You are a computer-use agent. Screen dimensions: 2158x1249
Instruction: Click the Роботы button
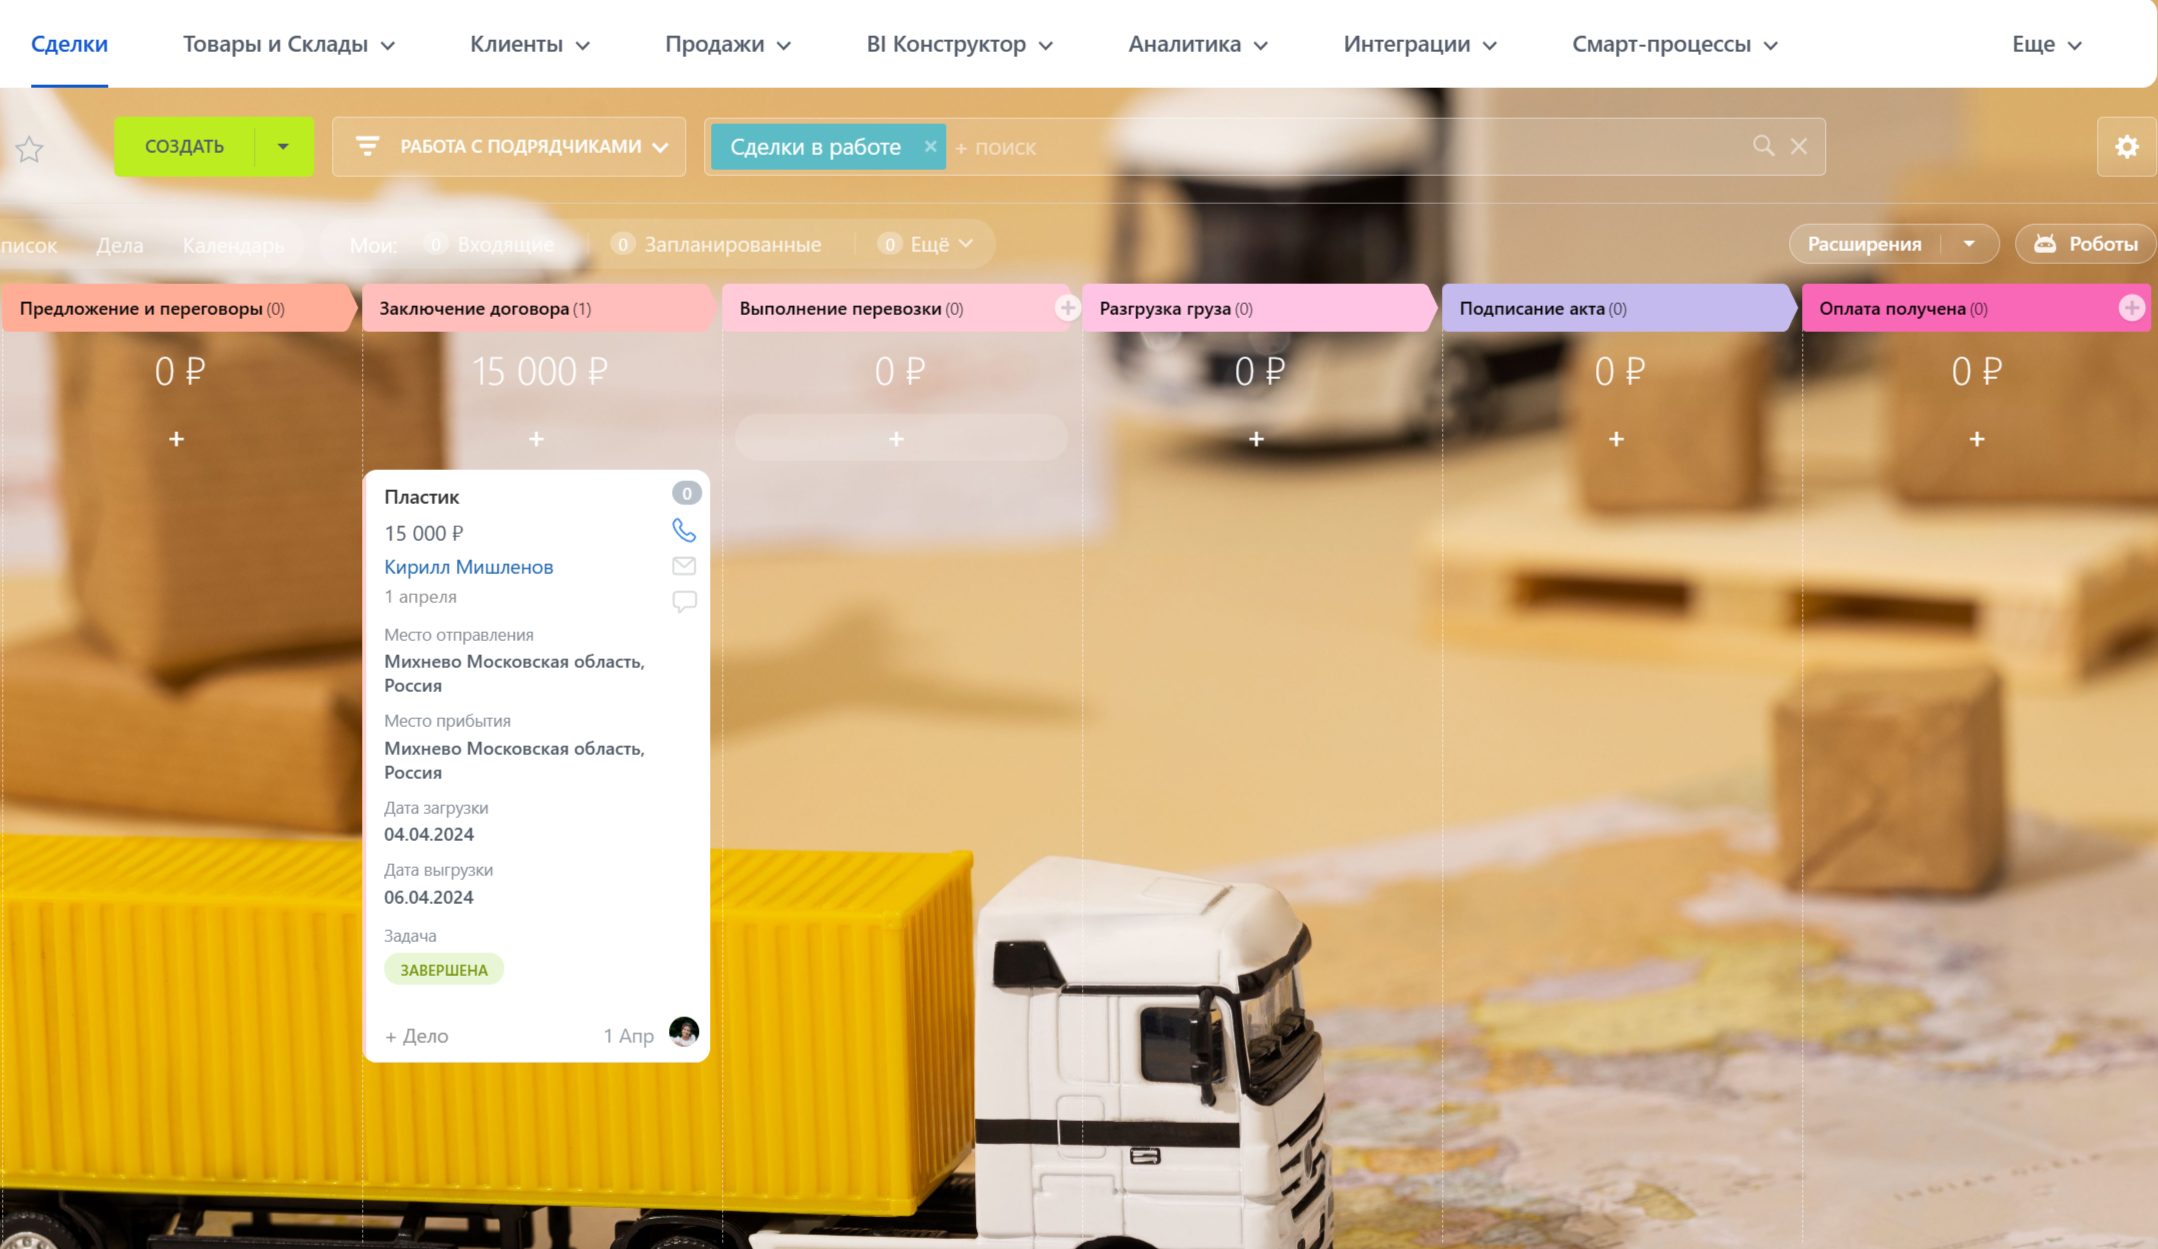pos(2086,244)
